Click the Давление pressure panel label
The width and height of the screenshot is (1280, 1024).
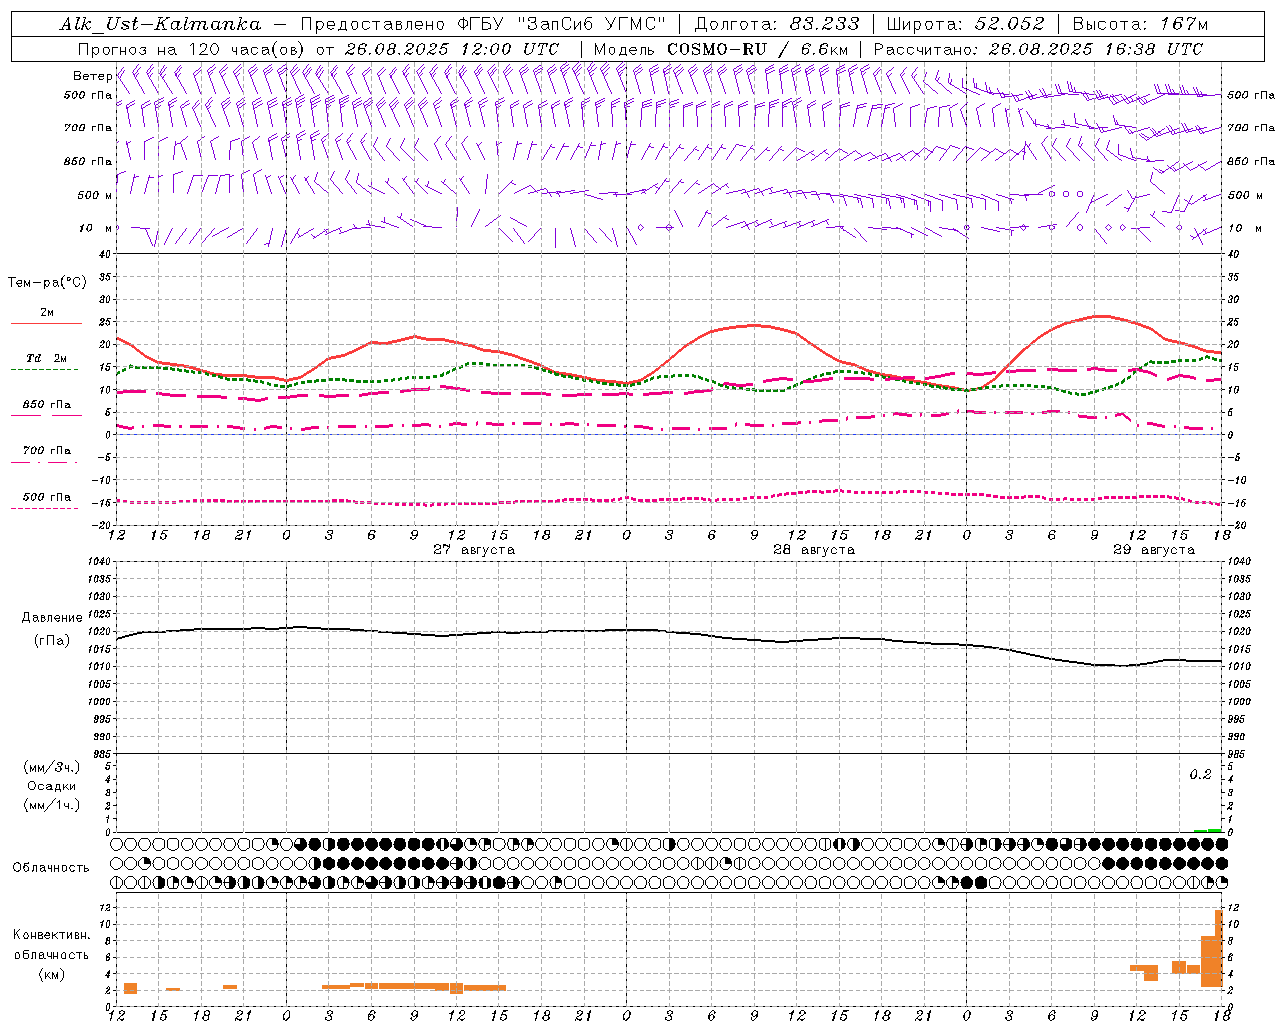click(52, 618)
